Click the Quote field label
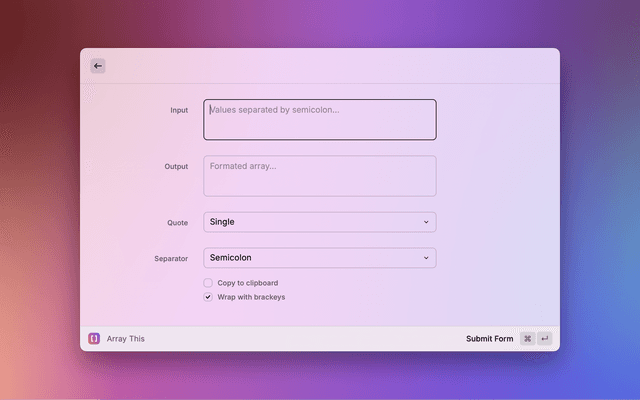The image size is (640, 400). (177, 223)
